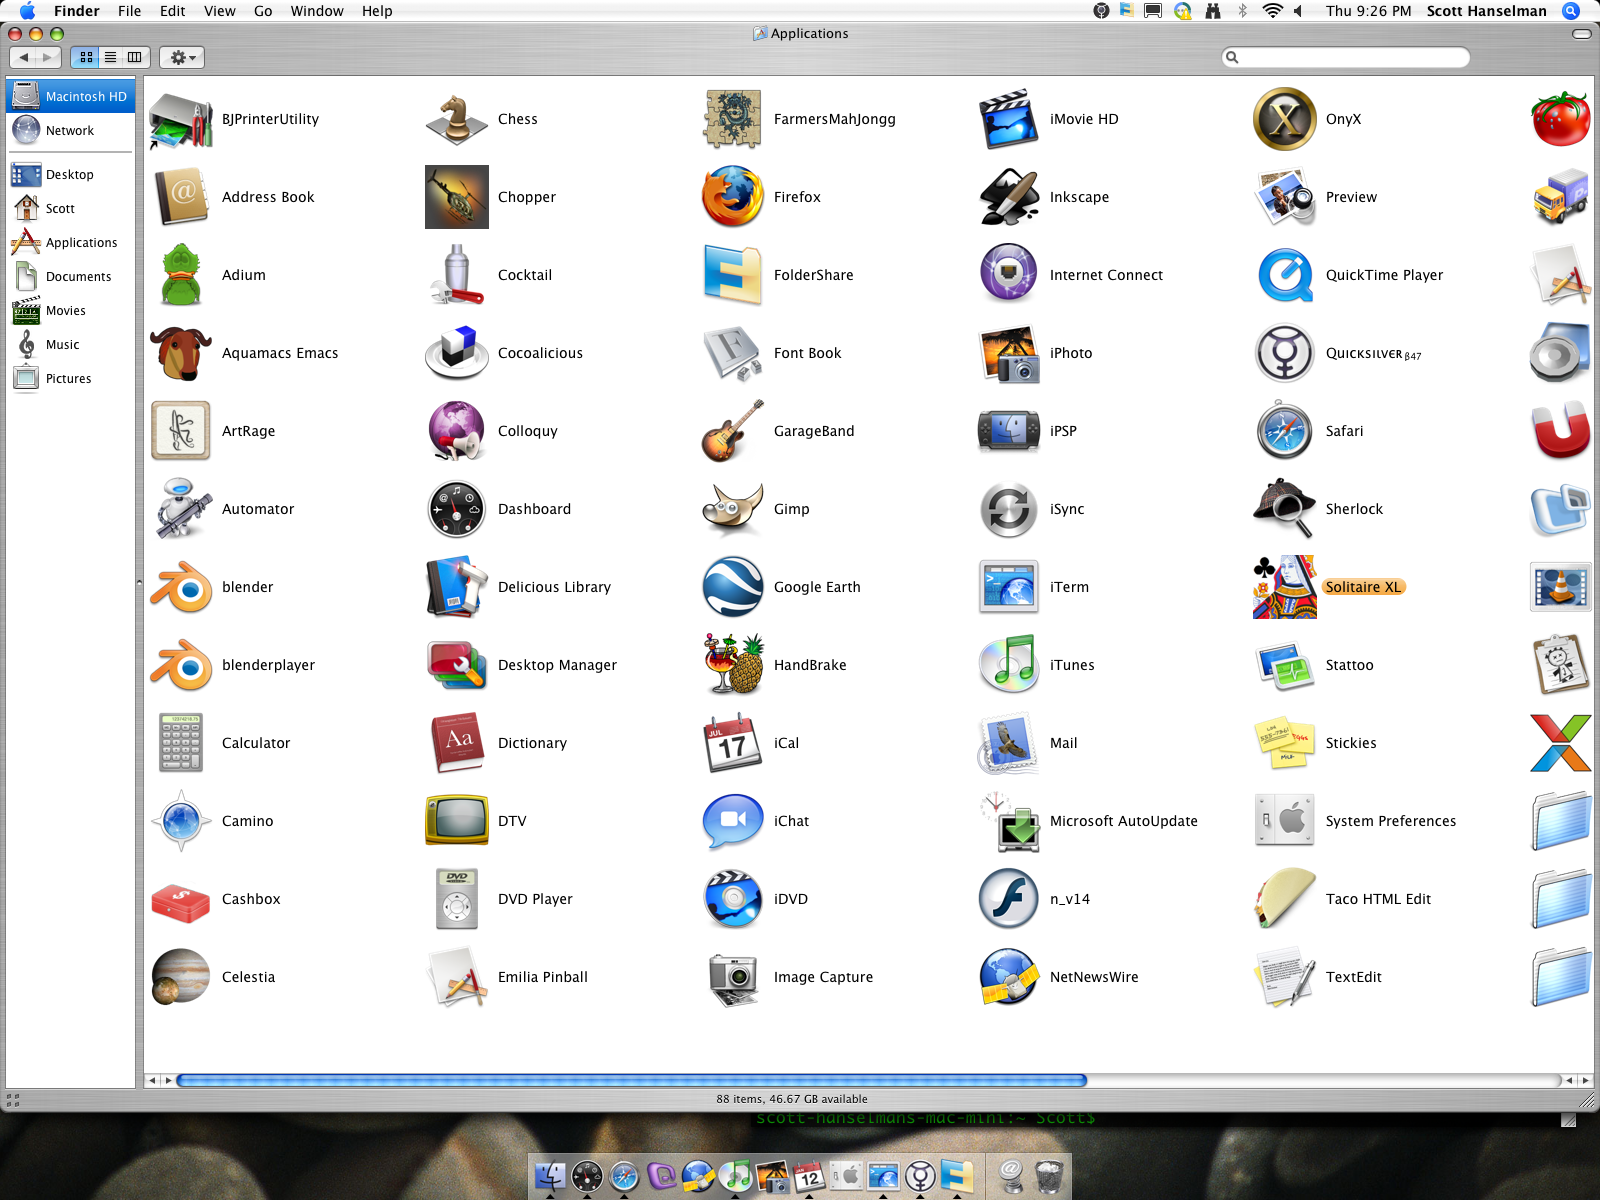1600x1200 pixels.
Task: Select the NetNewsWire globe icon
Action: click(1009, 977)
